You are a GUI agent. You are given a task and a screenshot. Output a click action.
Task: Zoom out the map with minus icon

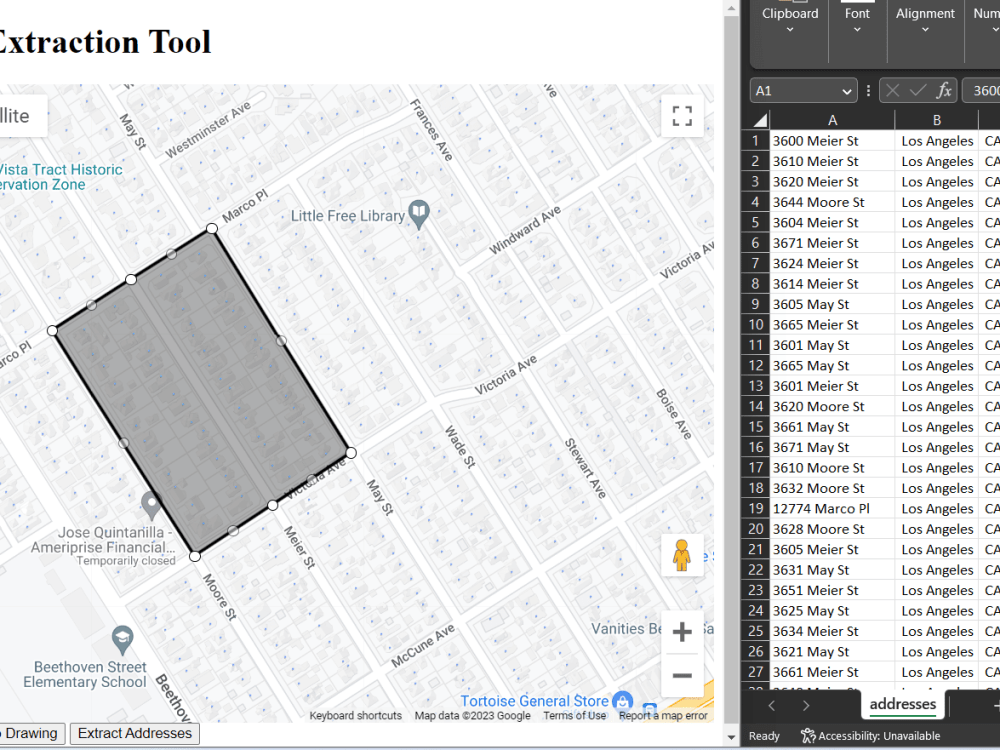pyautogui.click(x=682, y=675)
